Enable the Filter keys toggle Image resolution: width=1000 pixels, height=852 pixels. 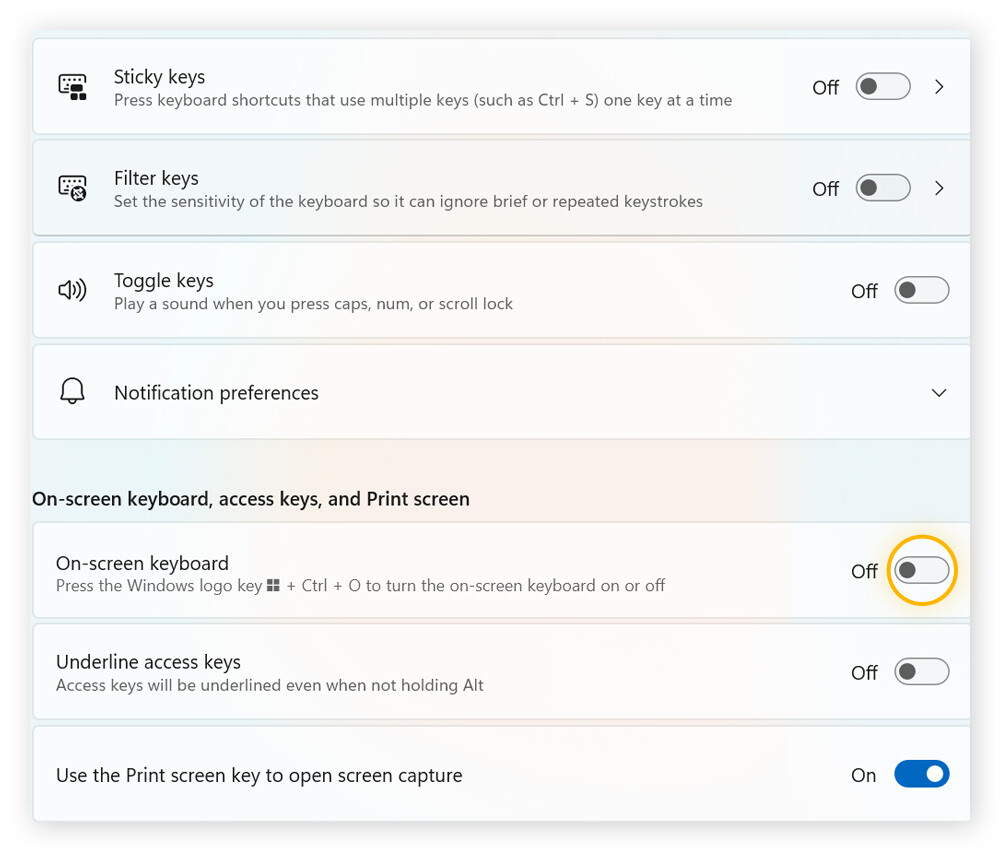(882, 188)
